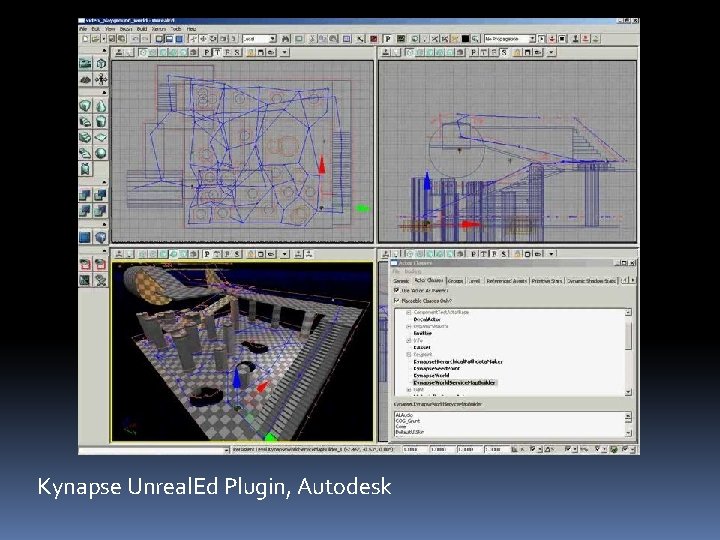The image size is (720, 540).
Task: Click the sphere brush builder icon
Action: [x=101, y=153]
